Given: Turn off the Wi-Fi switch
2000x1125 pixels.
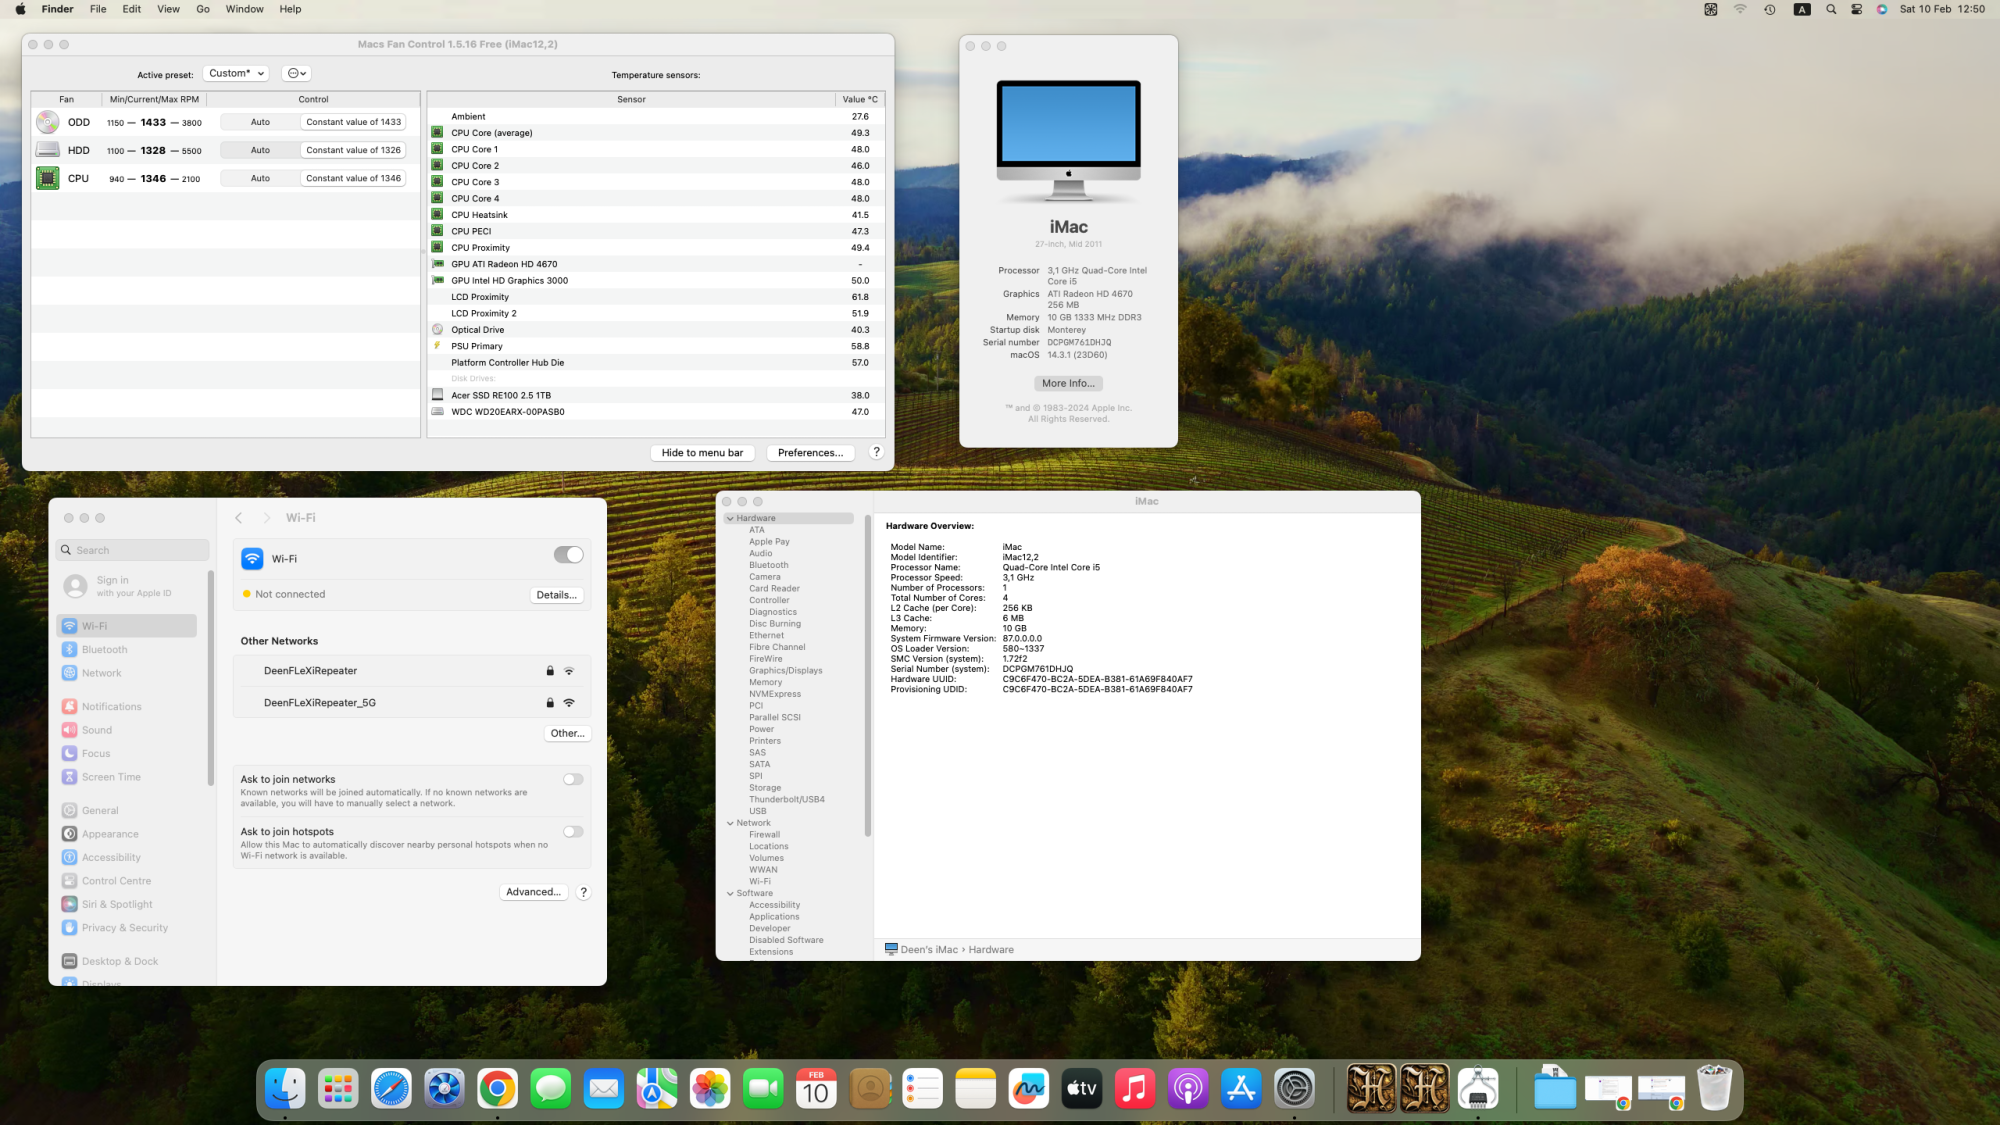Looking at the screenshot, I should coord(568,555).
